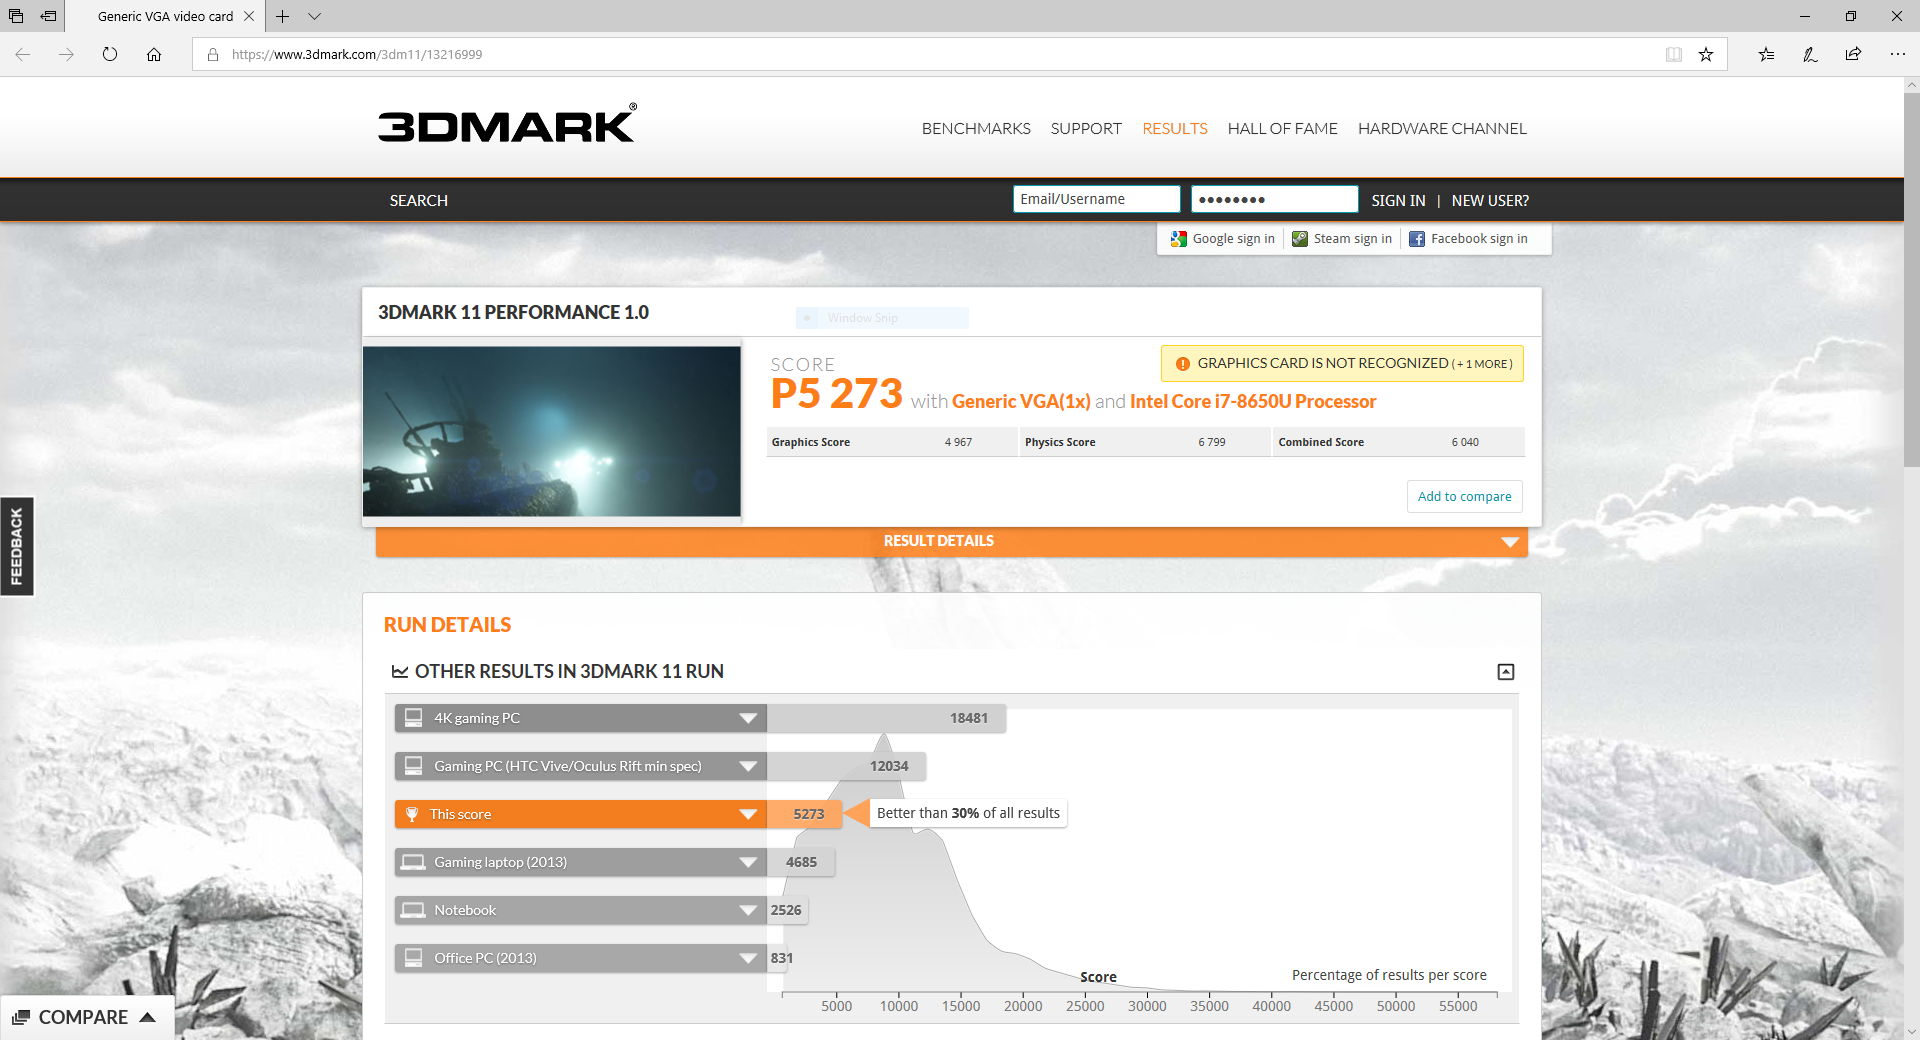
Task: Click the Notebook laptop icon
Action: 413,910
